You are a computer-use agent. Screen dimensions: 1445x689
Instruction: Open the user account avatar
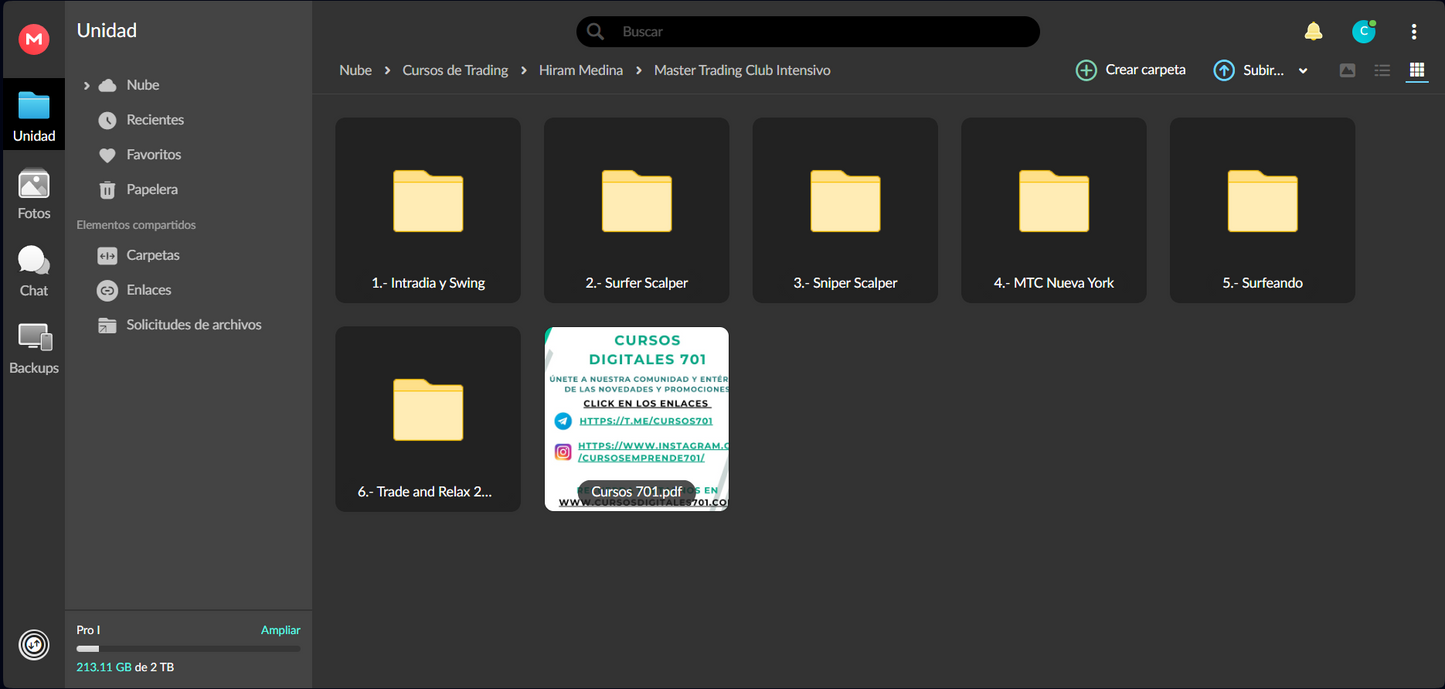(x=1363, y=32)
